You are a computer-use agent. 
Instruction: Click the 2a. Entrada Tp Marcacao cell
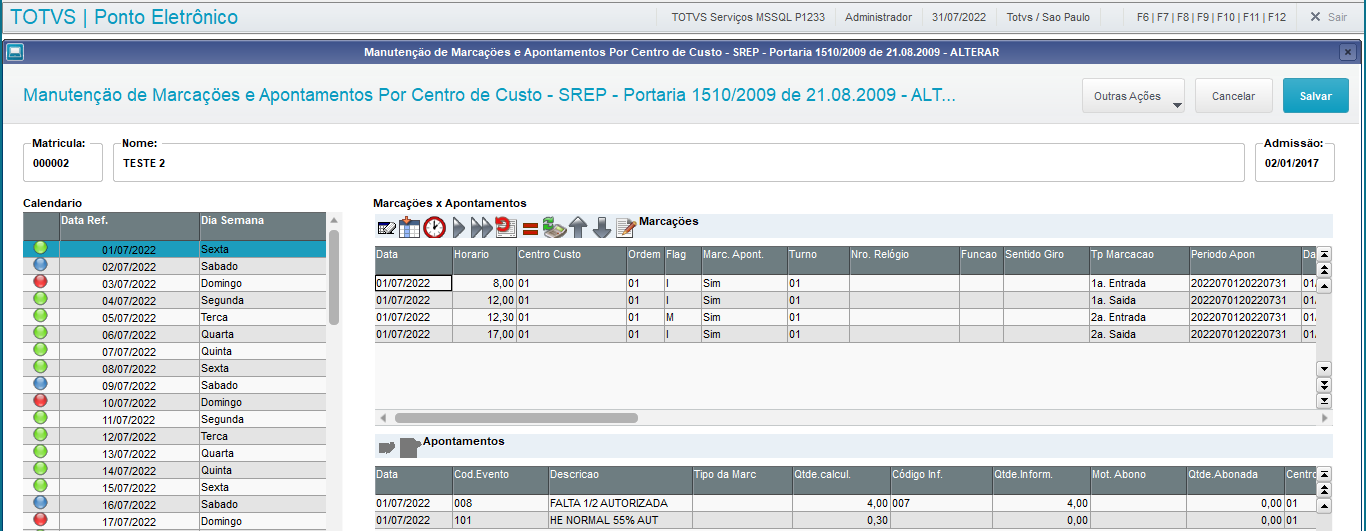[1139, 317]
